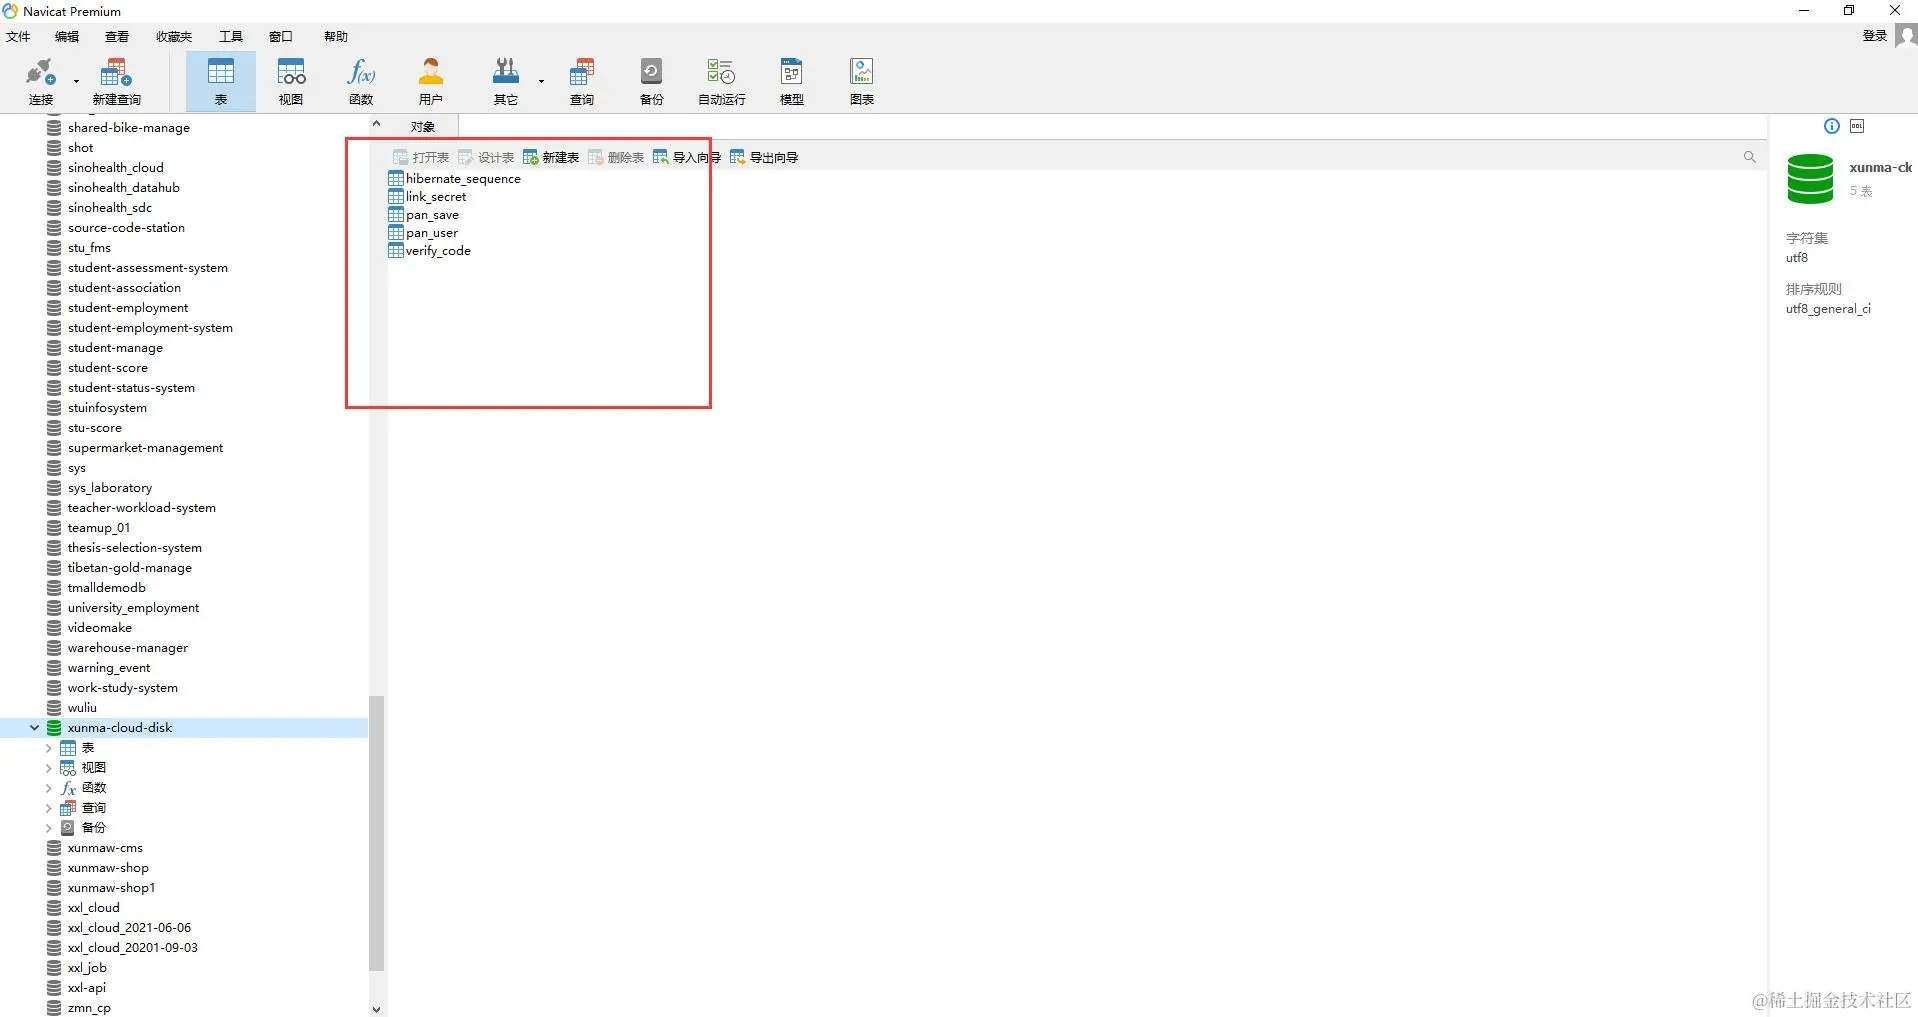Open the 文件 menu

tap(18, 37)
